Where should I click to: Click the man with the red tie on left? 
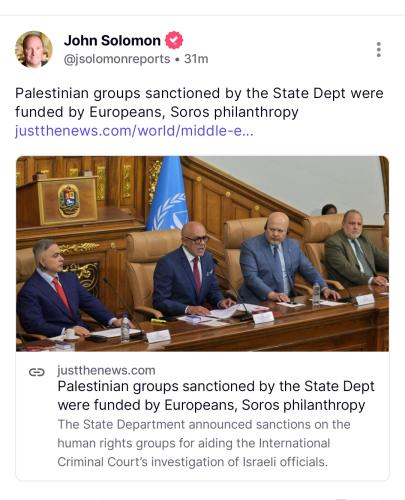click(64, 290)
